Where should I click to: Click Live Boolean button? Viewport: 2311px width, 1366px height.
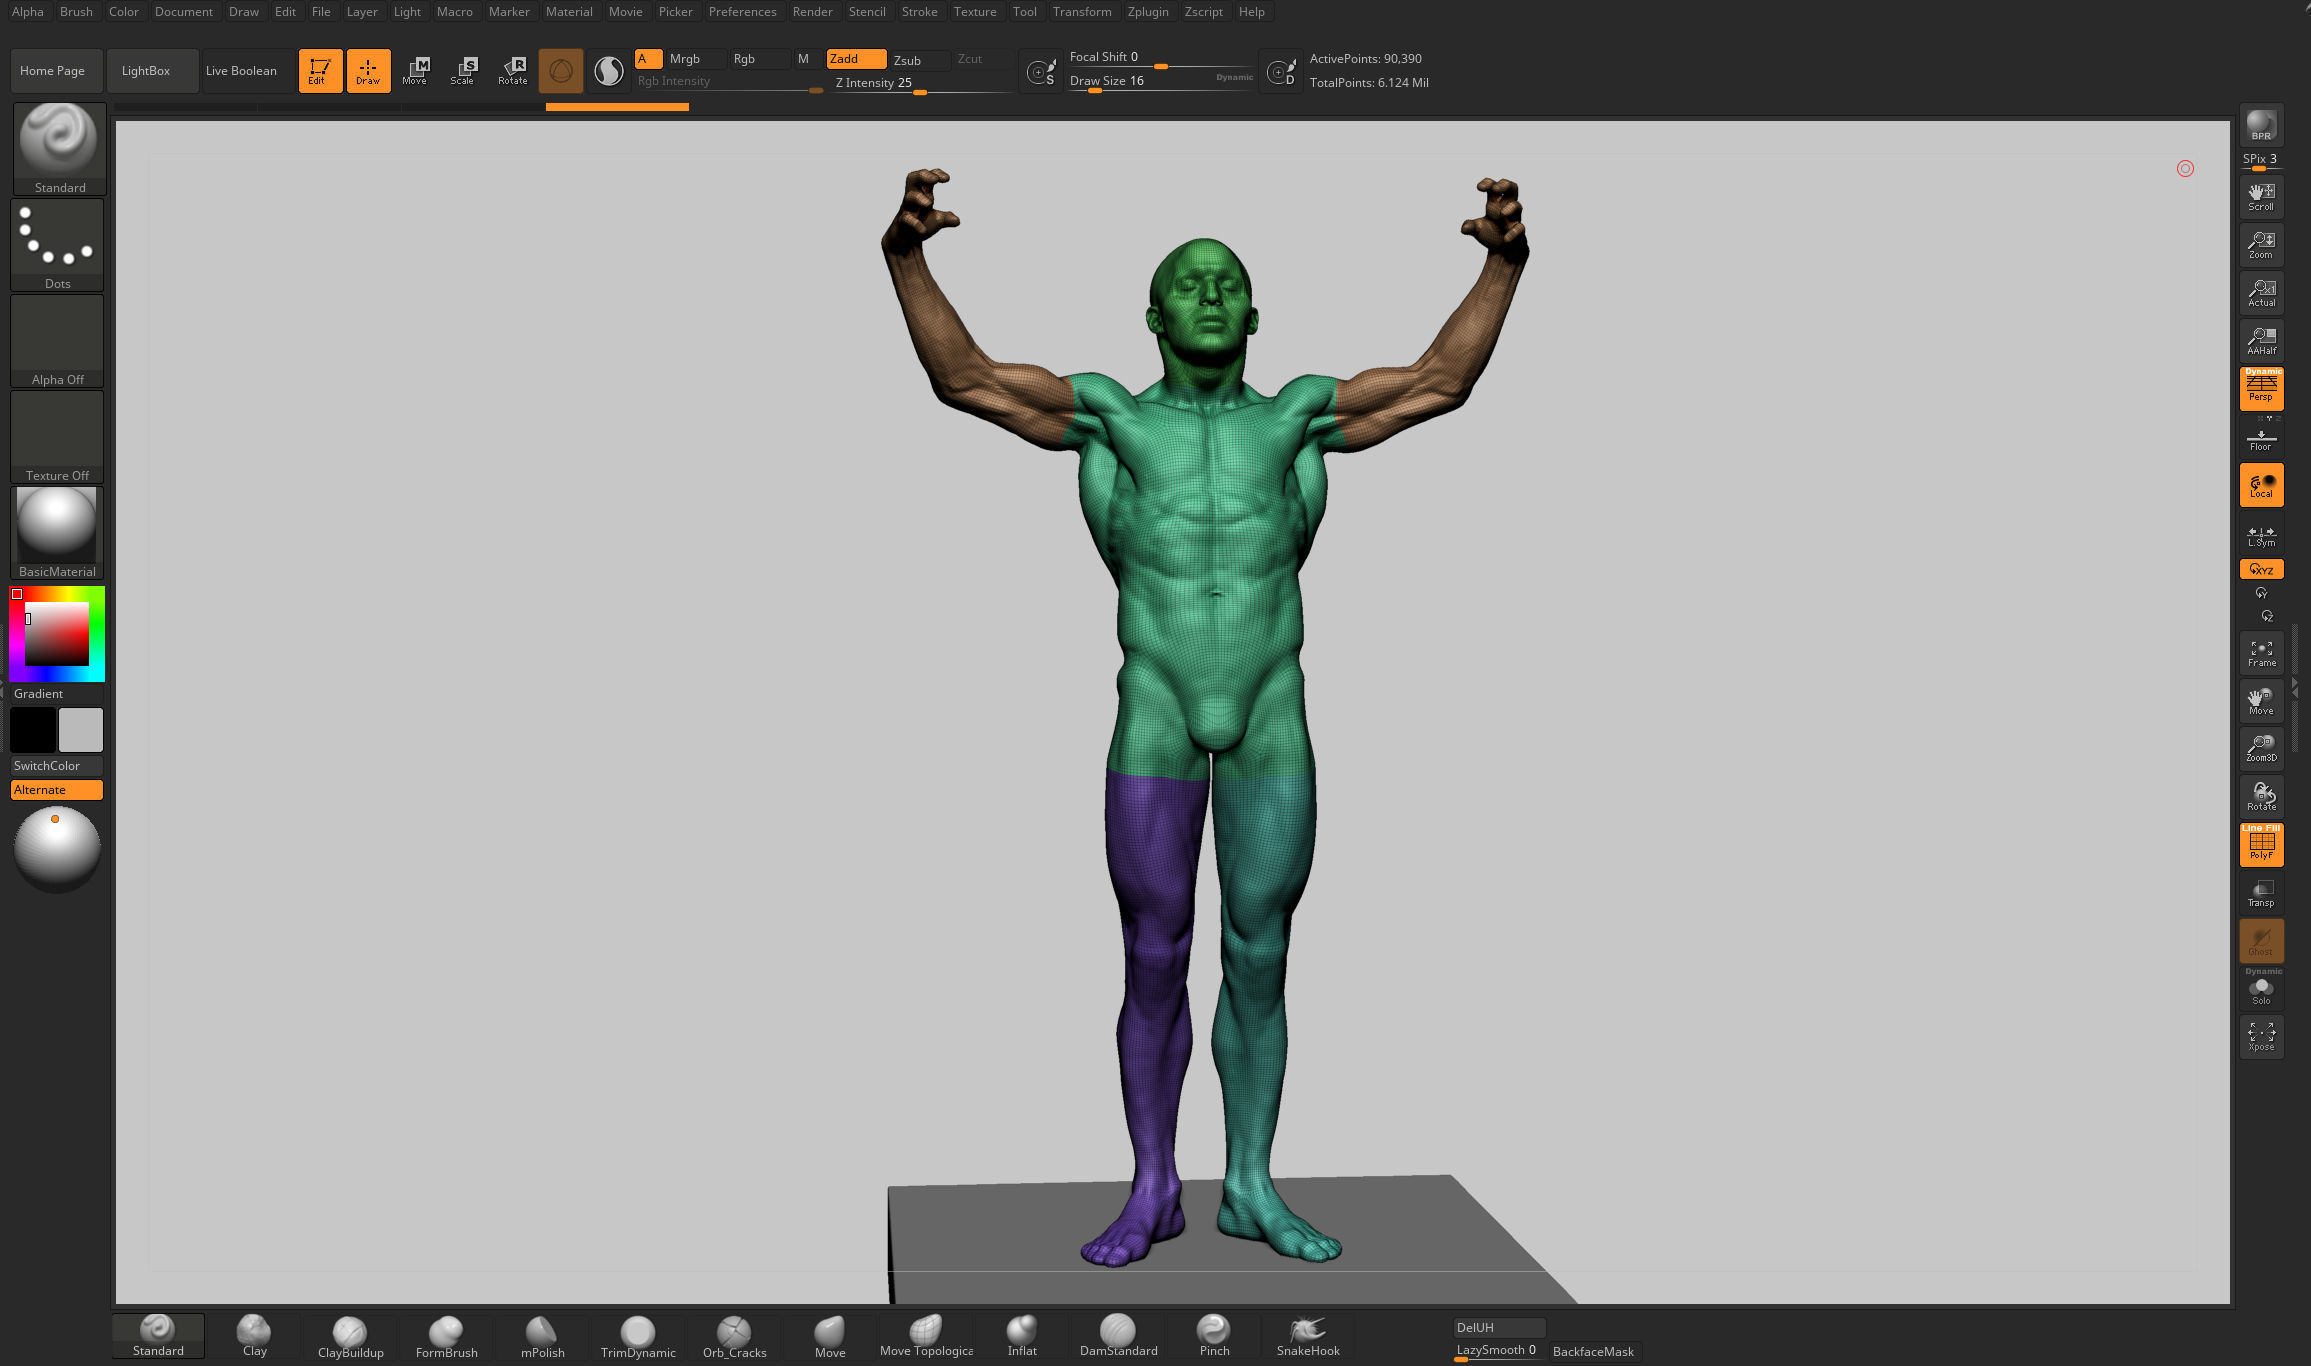click(x=248, y=71)
